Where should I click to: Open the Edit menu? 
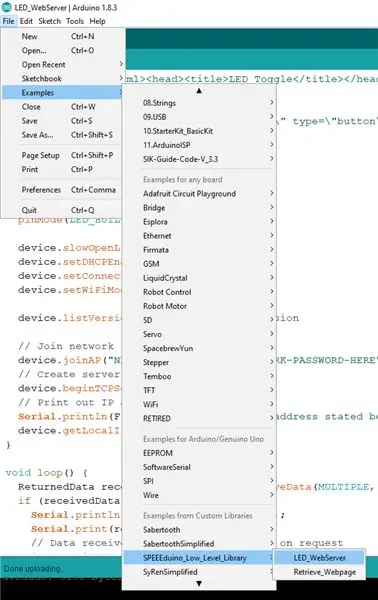pyautogui.click(x=26, y=21)
